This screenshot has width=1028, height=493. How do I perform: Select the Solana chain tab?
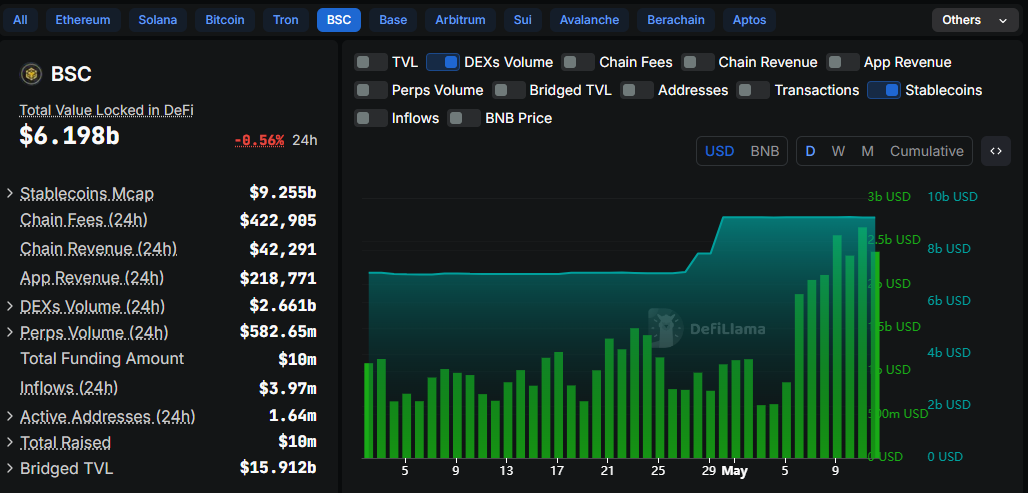click(158, 20)
